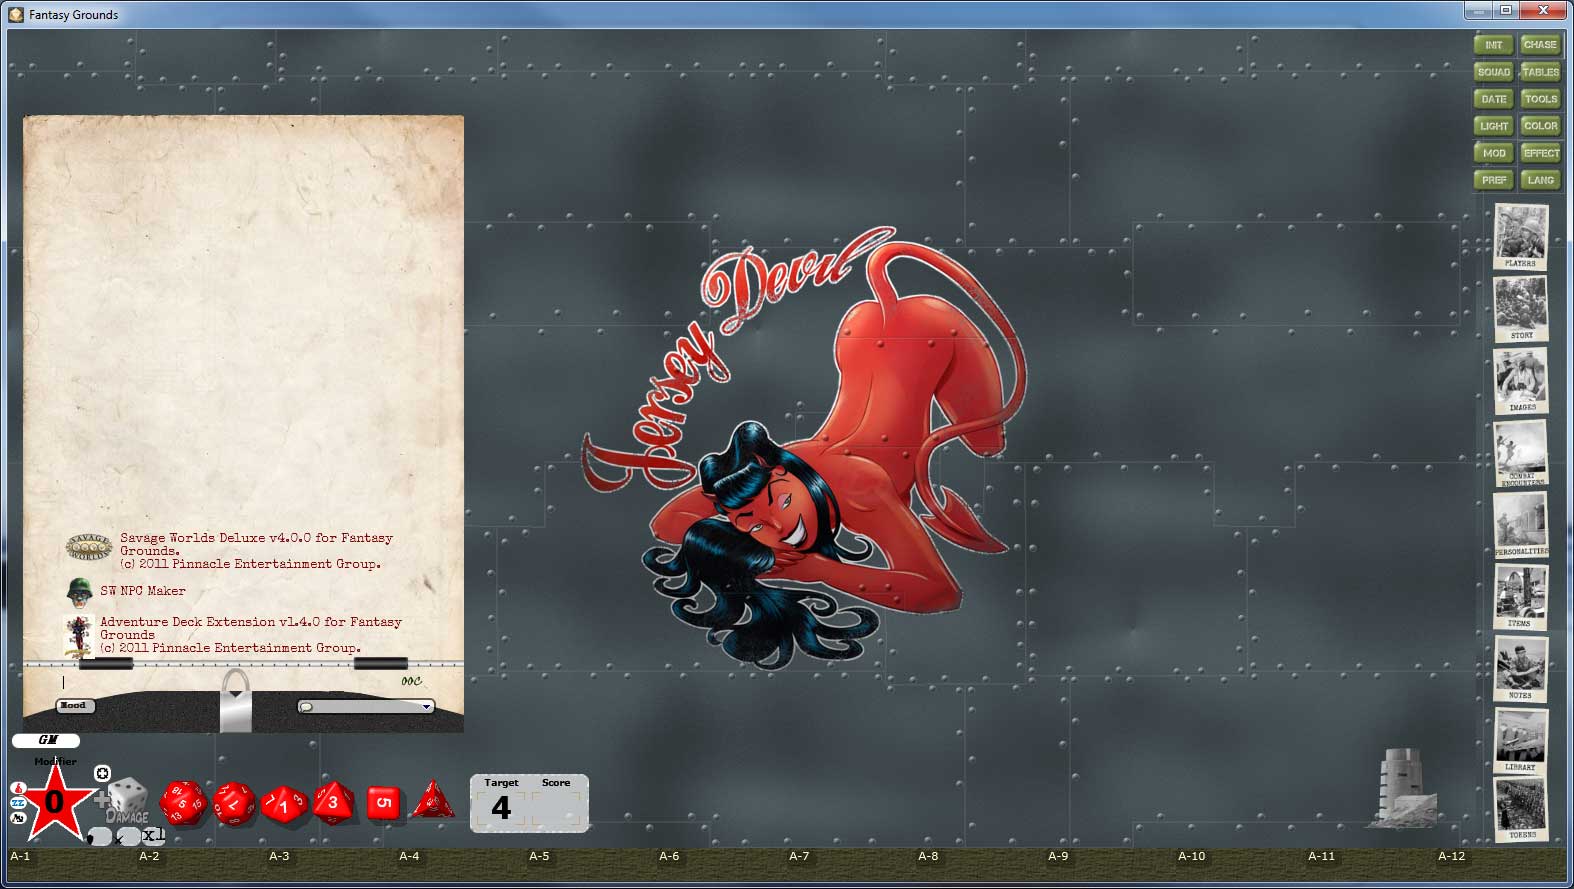Pick the red d12 die
This screenshot has width=1574, height=889.
tap(234, 803)
